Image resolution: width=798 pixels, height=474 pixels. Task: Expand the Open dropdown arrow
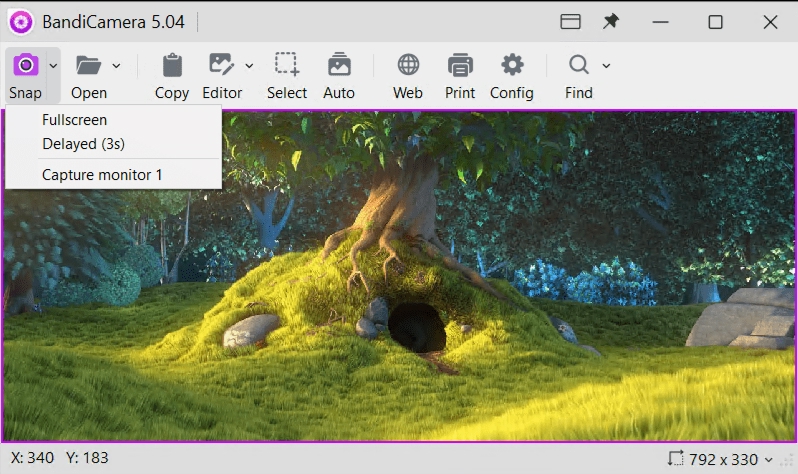pyautogui.click(x=117, y=66)
